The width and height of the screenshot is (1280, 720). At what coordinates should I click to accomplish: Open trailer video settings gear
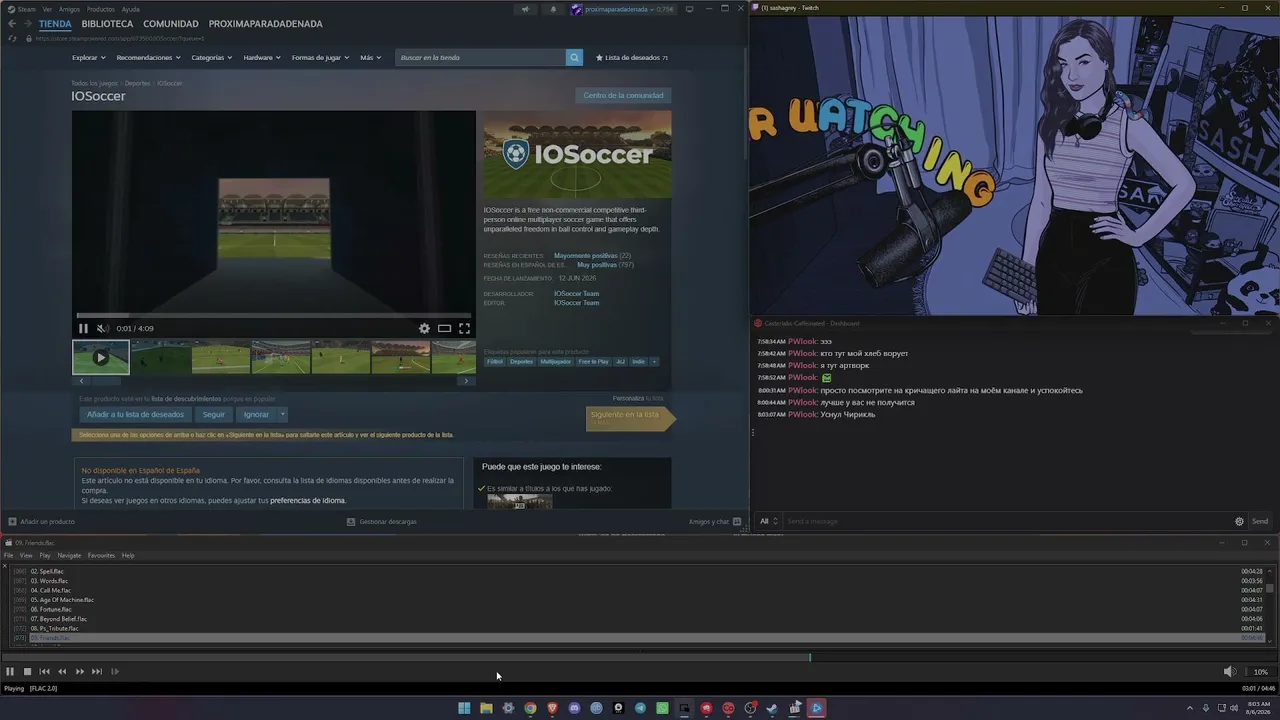[424, 328]
